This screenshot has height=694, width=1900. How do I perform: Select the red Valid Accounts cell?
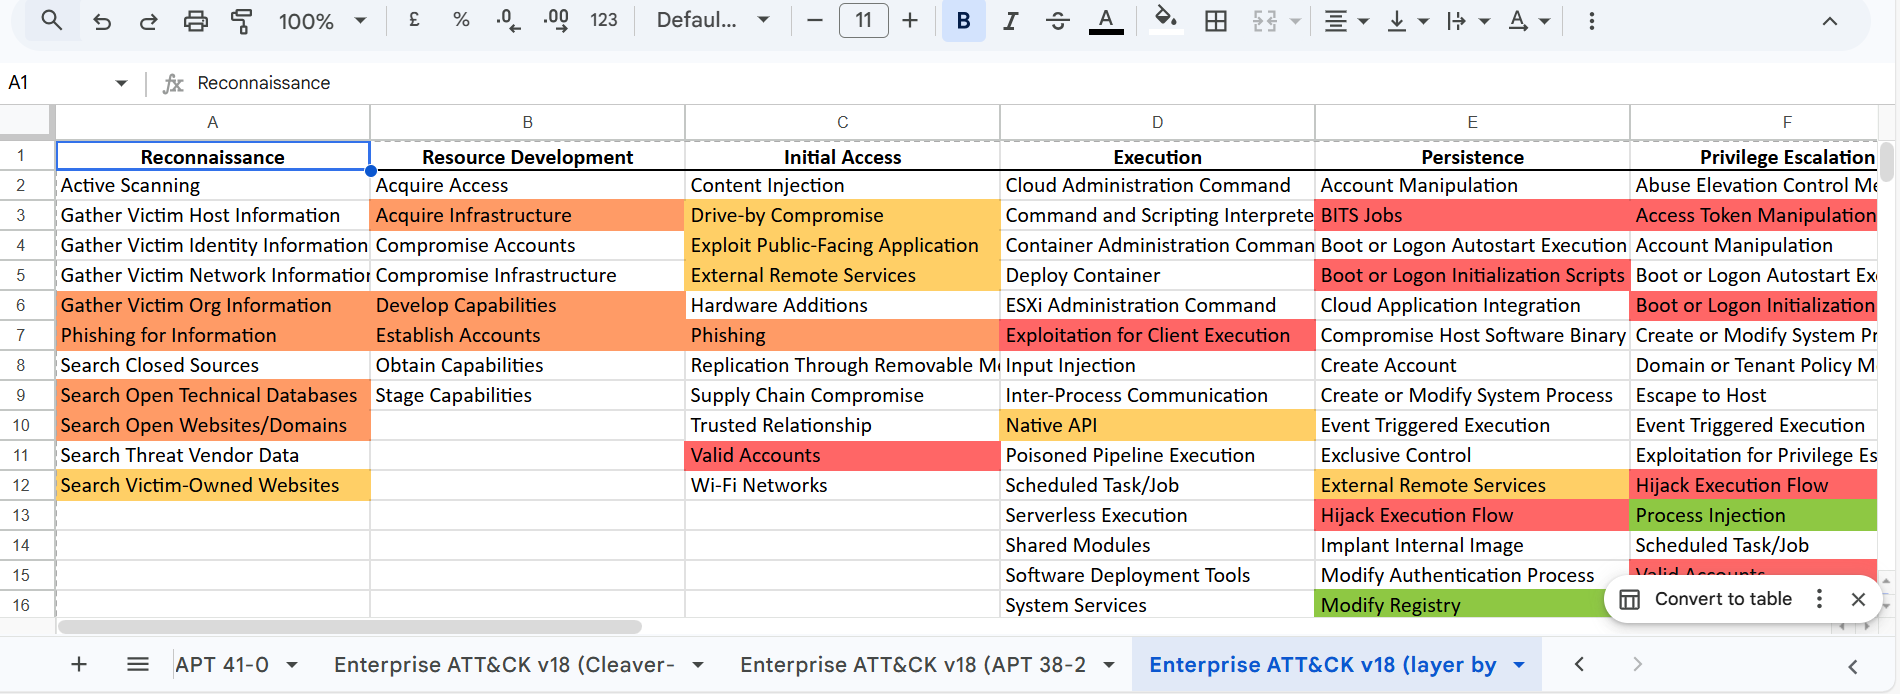[842, 455]
